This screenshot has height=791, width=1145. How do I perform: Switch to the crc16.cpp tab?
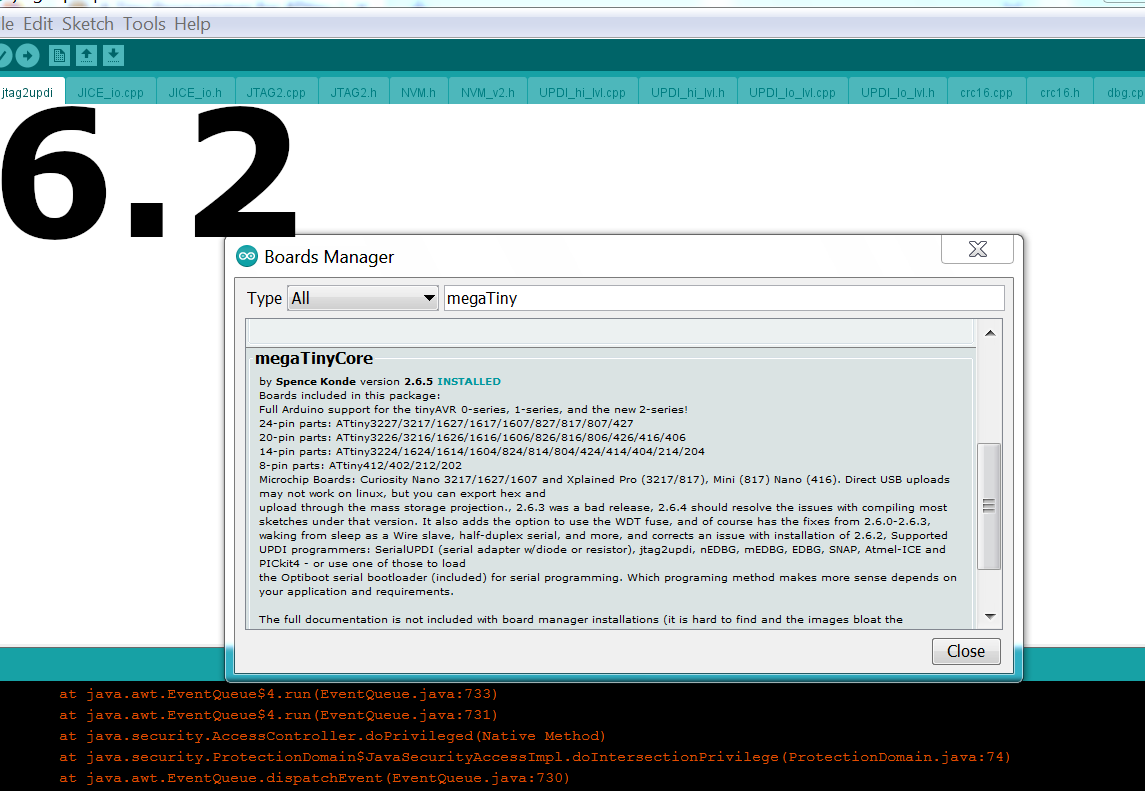[x=986, y=93]
